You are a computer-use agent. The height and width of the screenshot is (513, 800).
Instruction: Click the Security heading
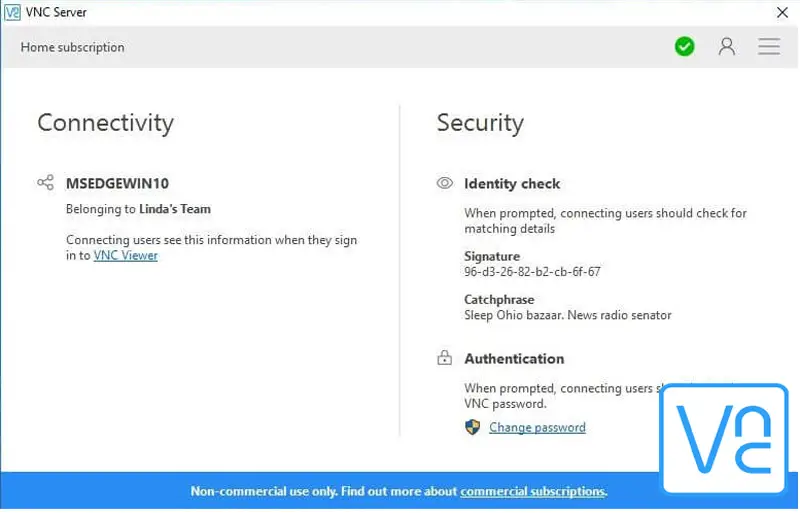tap(480, 123)
